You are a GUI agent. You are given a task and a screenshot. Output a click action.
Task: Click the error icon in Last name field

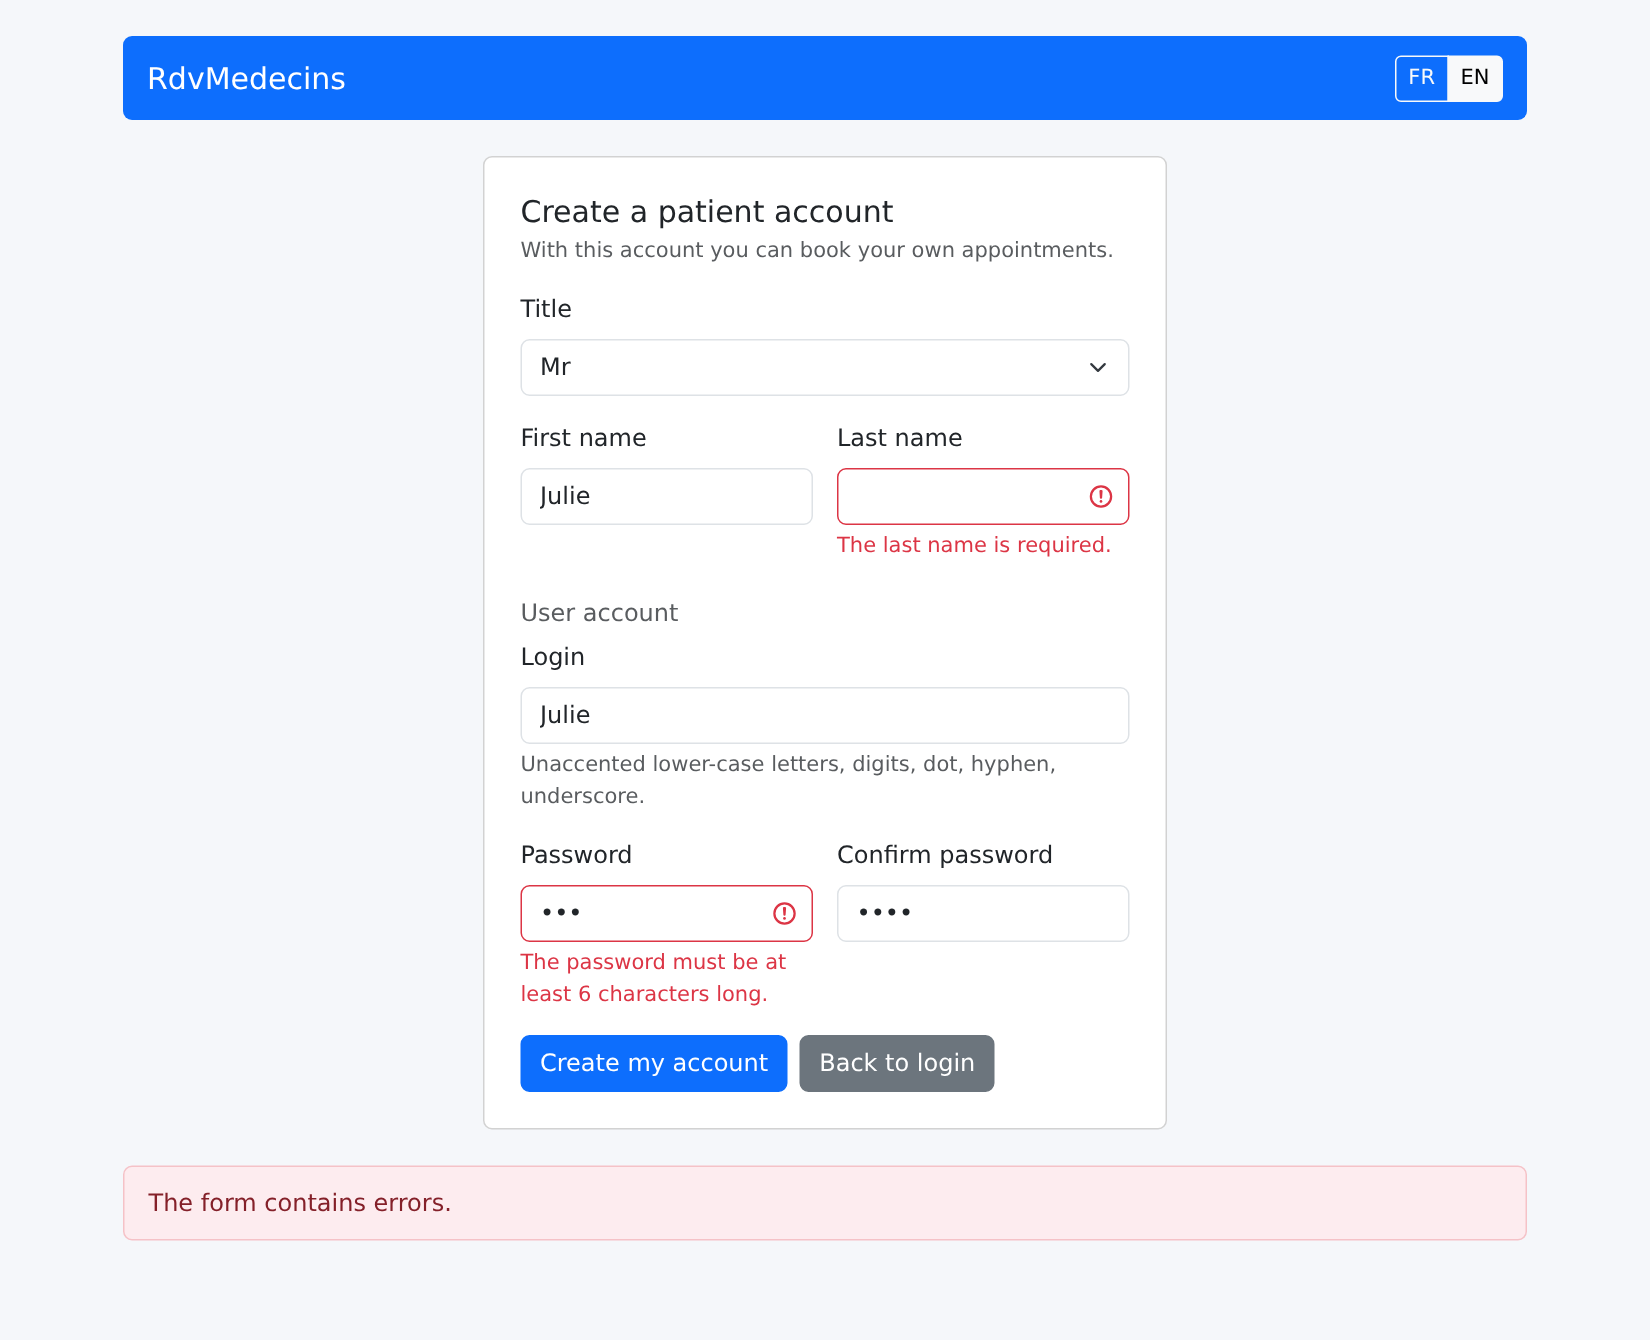1100,496
